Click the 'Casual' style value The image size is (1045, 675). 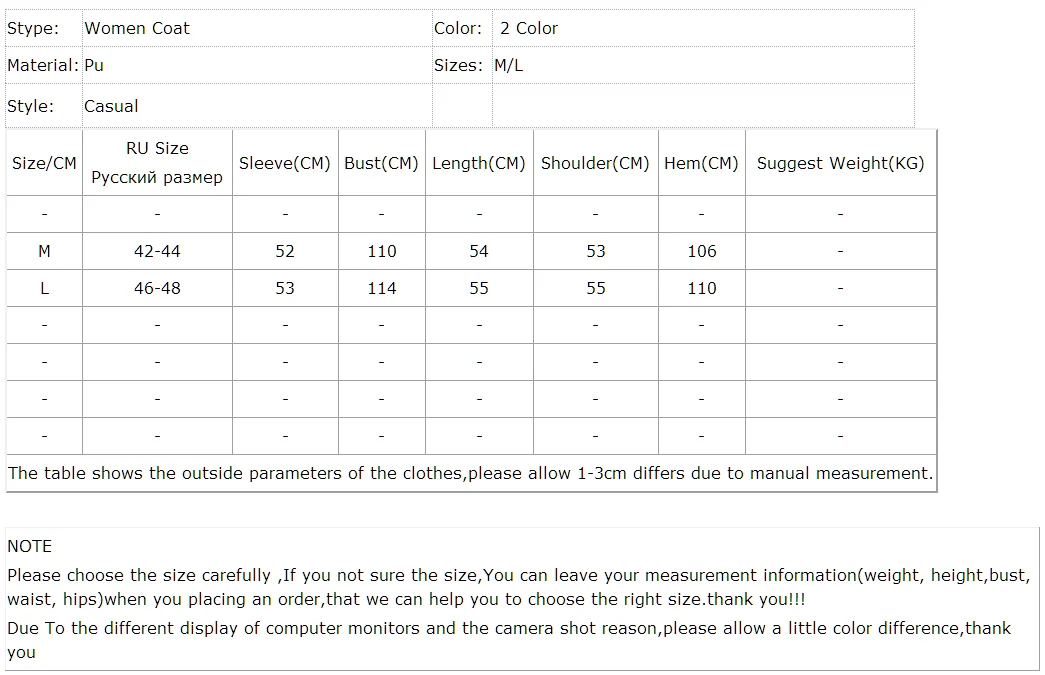coord(111,106)
